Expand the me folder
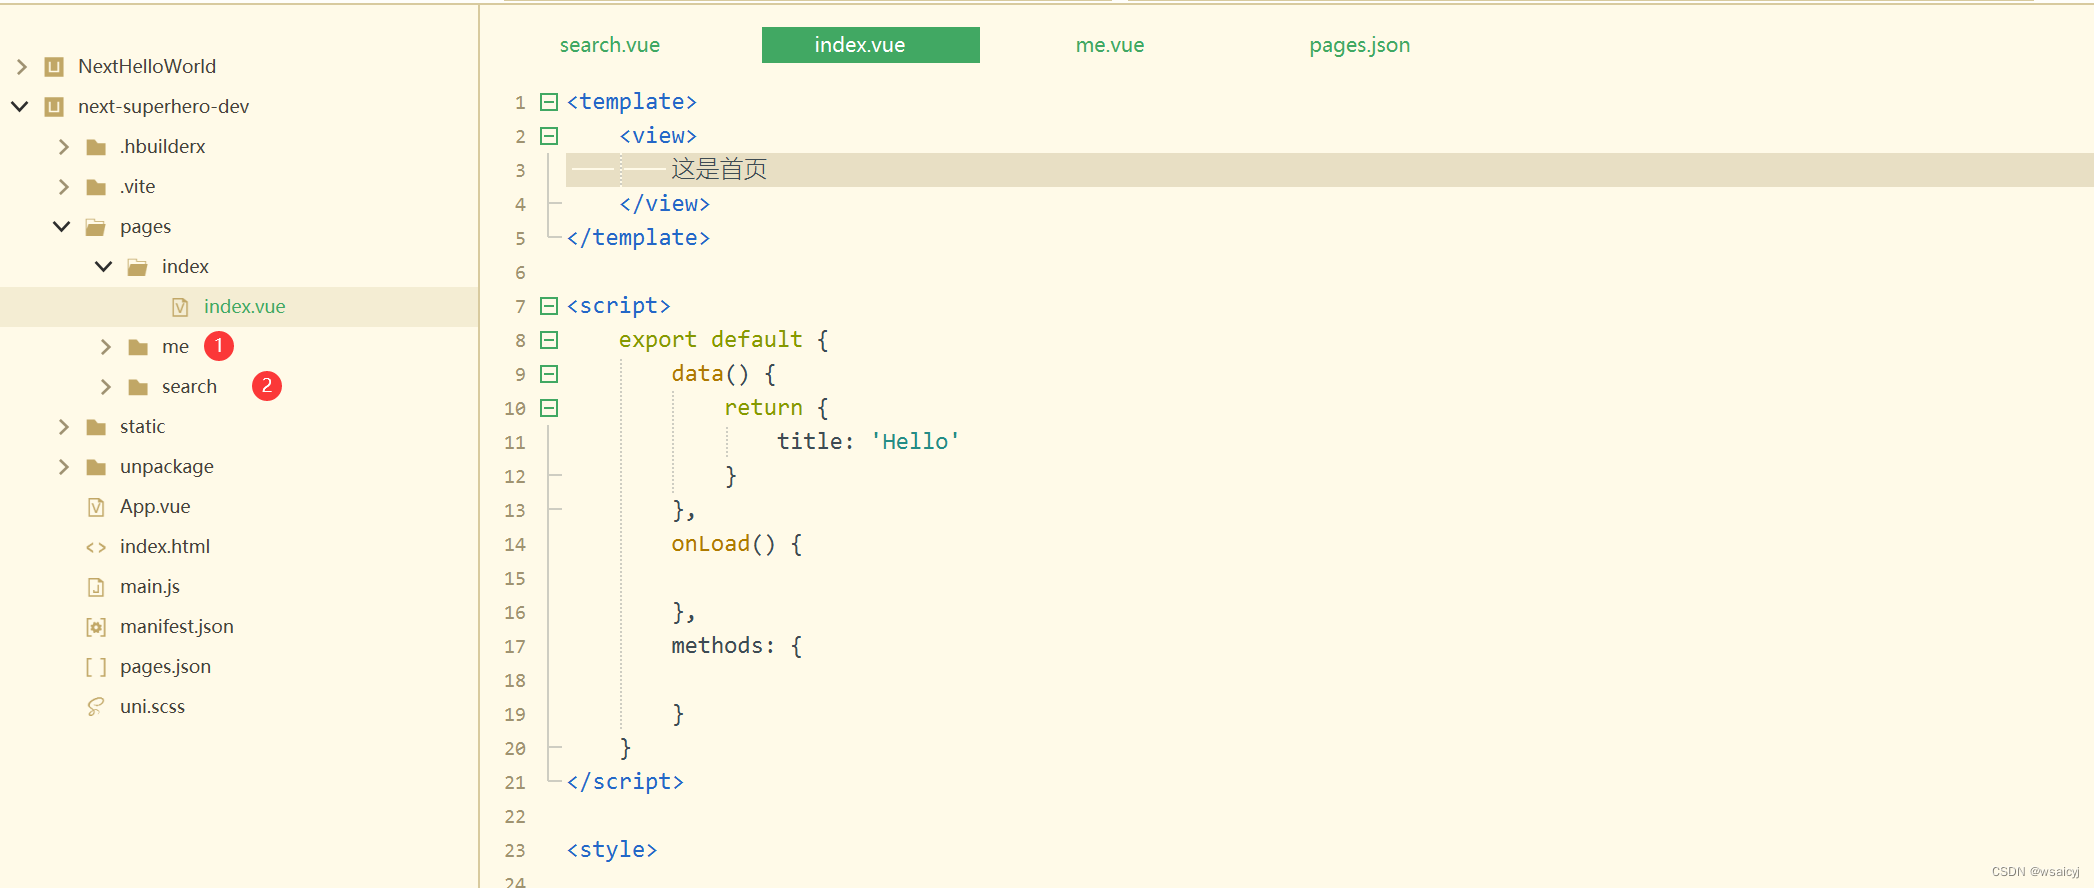2094x888 pixels. pos(105,347)
